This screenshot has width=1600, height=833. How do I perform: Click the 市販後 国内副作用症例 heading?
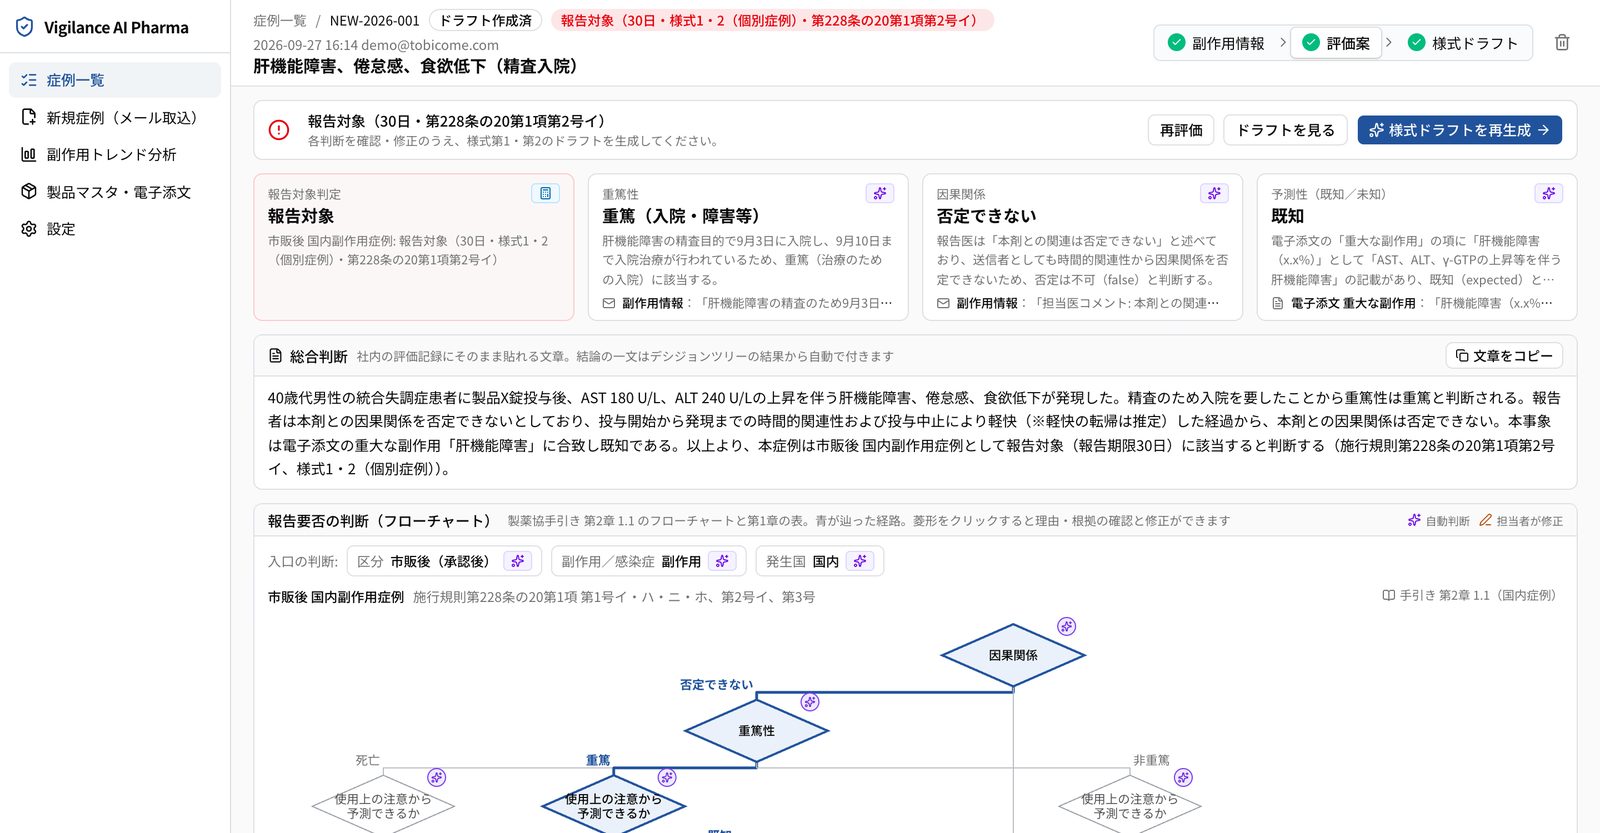(336, 597)
